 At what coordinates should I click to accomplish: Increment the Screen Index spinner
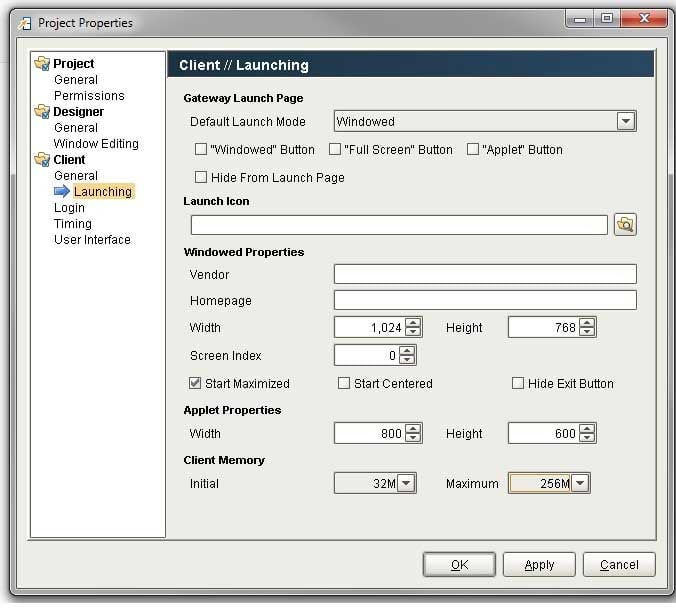pyautogui.click(x=407, y=350)
